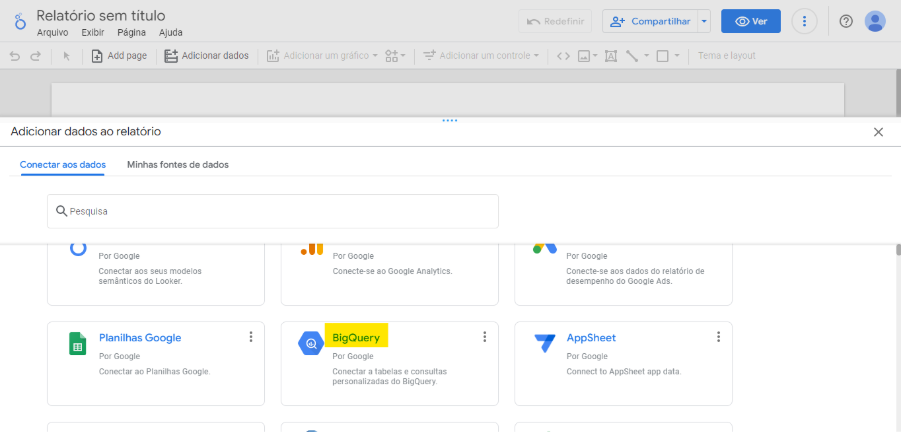This screenshot has height=432, width=901.
Task: Click the insert image icon
Action: click(x=584, y=56)
